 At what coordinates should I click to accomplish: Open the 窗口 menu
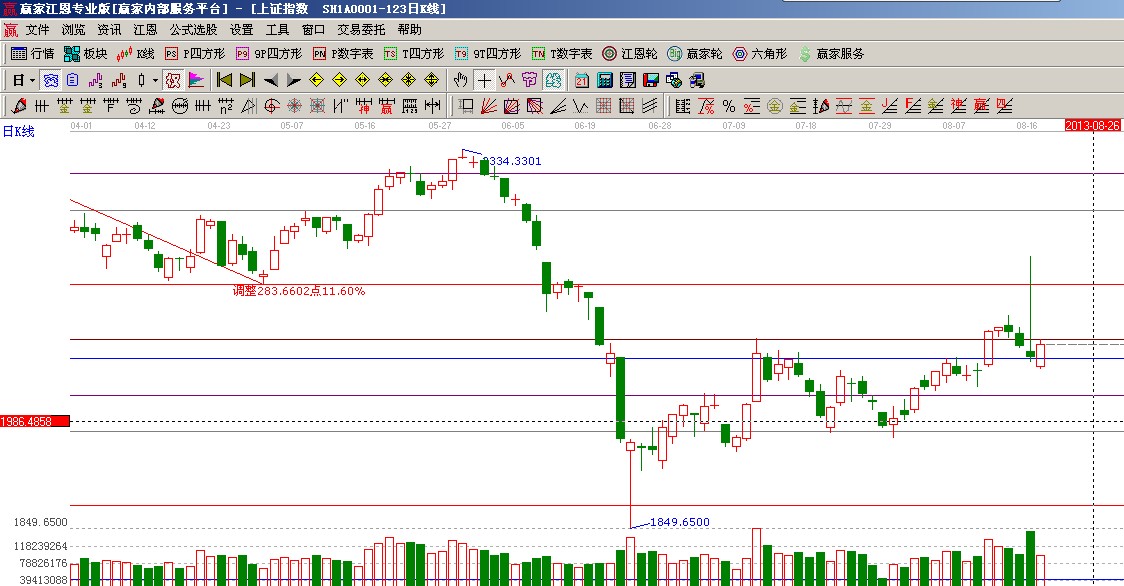313,30
